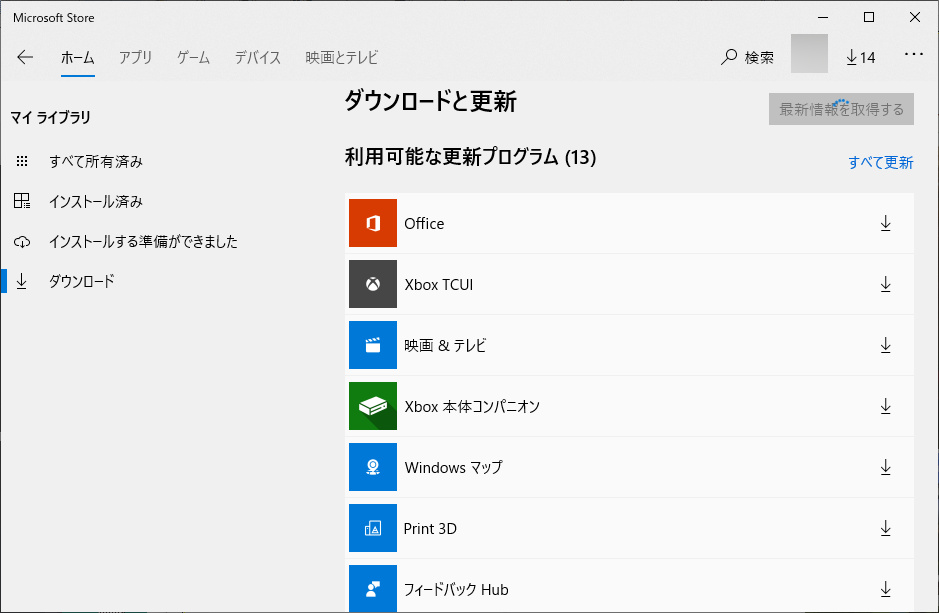Viewport: 939px width, 613px height.
Task: Click the cloud download icon in sidebar
Action: point(22,242)
